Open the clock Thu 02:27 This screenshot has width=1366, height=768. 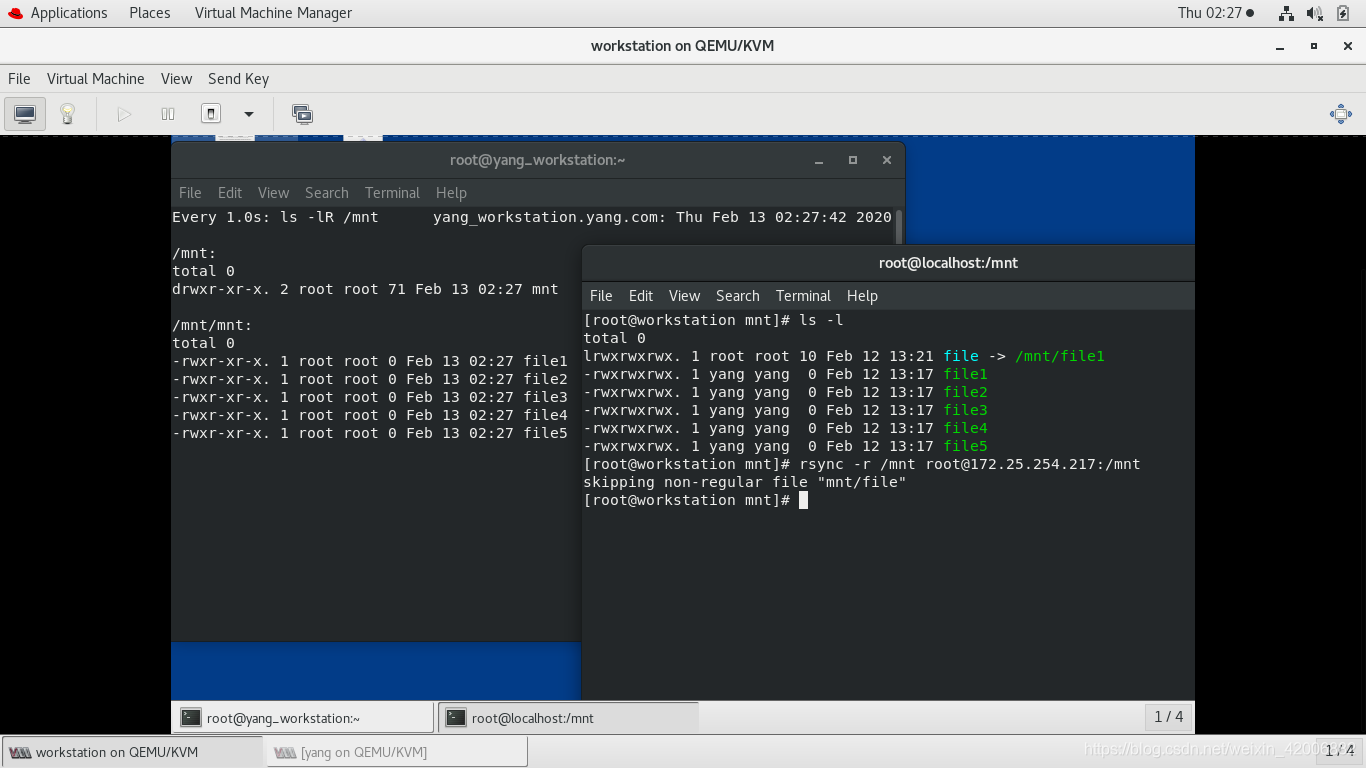pyautogui.click(x=1215, y=13)
